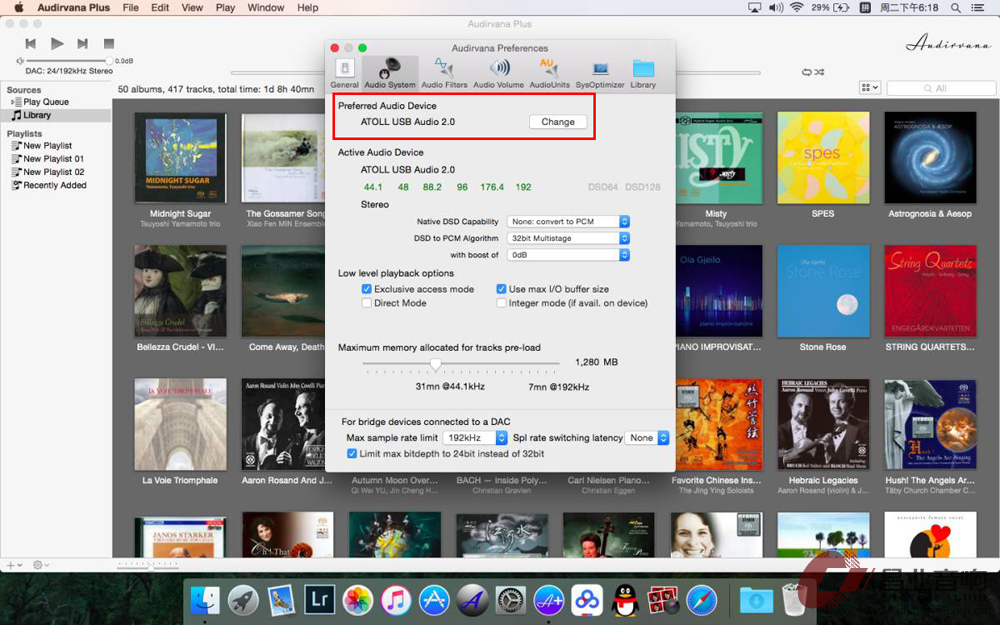Open the Native DSD Capability dropdown
The height and width of the screenshot is (625, 1000).
pos(568,221)
